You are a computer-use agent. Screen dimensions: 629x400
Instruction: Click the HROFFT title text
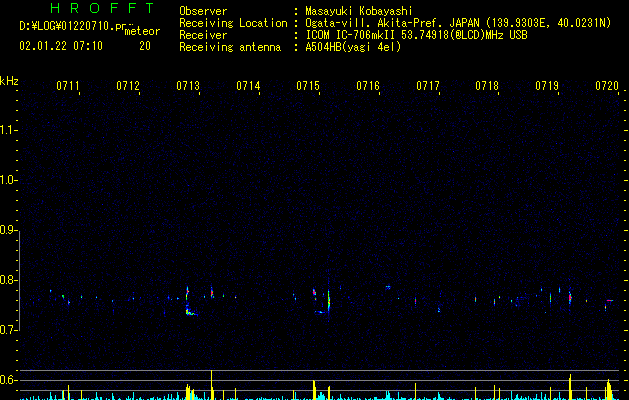point(102,8)
